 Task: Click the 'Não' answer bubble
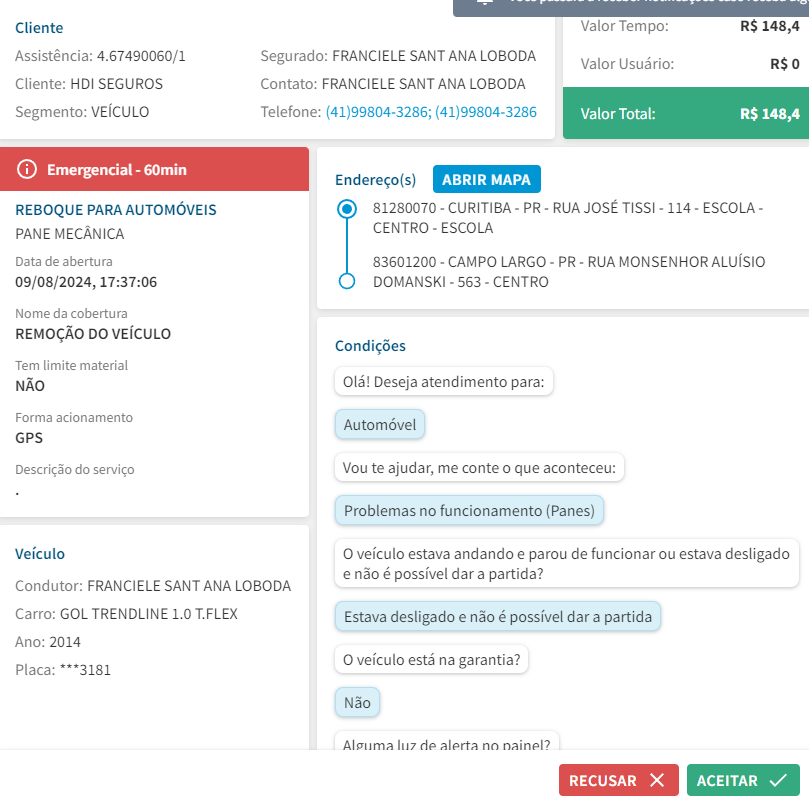coord(357,703)
